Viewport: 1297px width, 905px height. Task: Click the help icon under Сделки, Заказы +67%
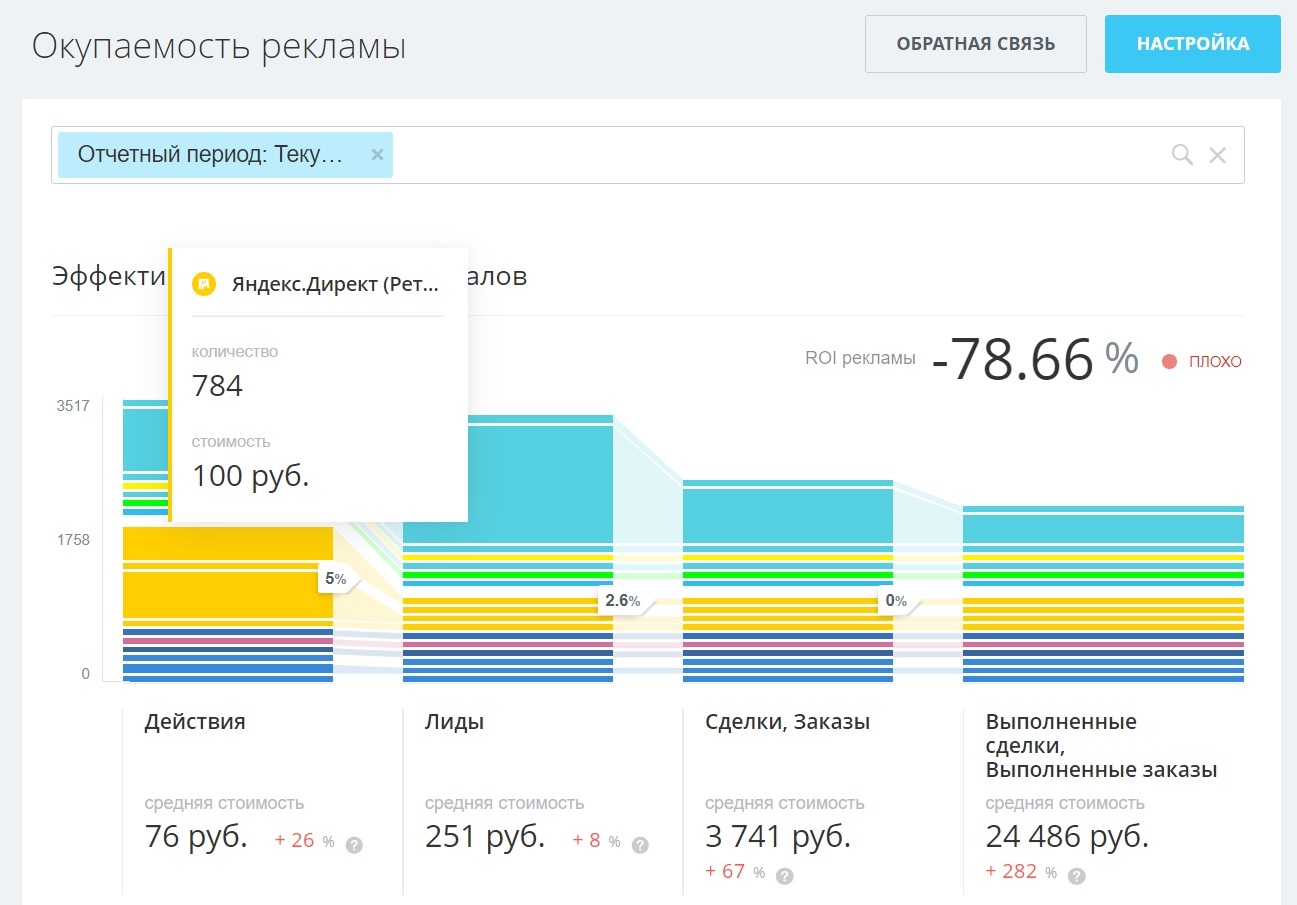click(785, 876)
